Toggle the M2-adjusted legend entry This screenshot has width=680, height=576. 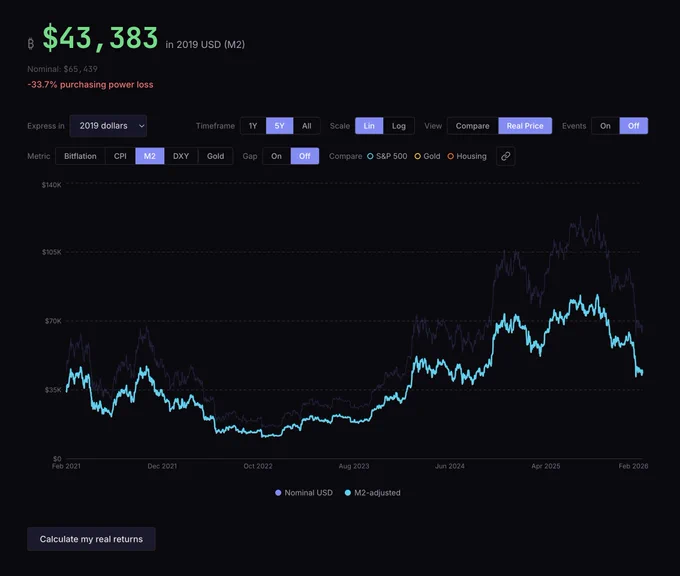tap(373, 493)
